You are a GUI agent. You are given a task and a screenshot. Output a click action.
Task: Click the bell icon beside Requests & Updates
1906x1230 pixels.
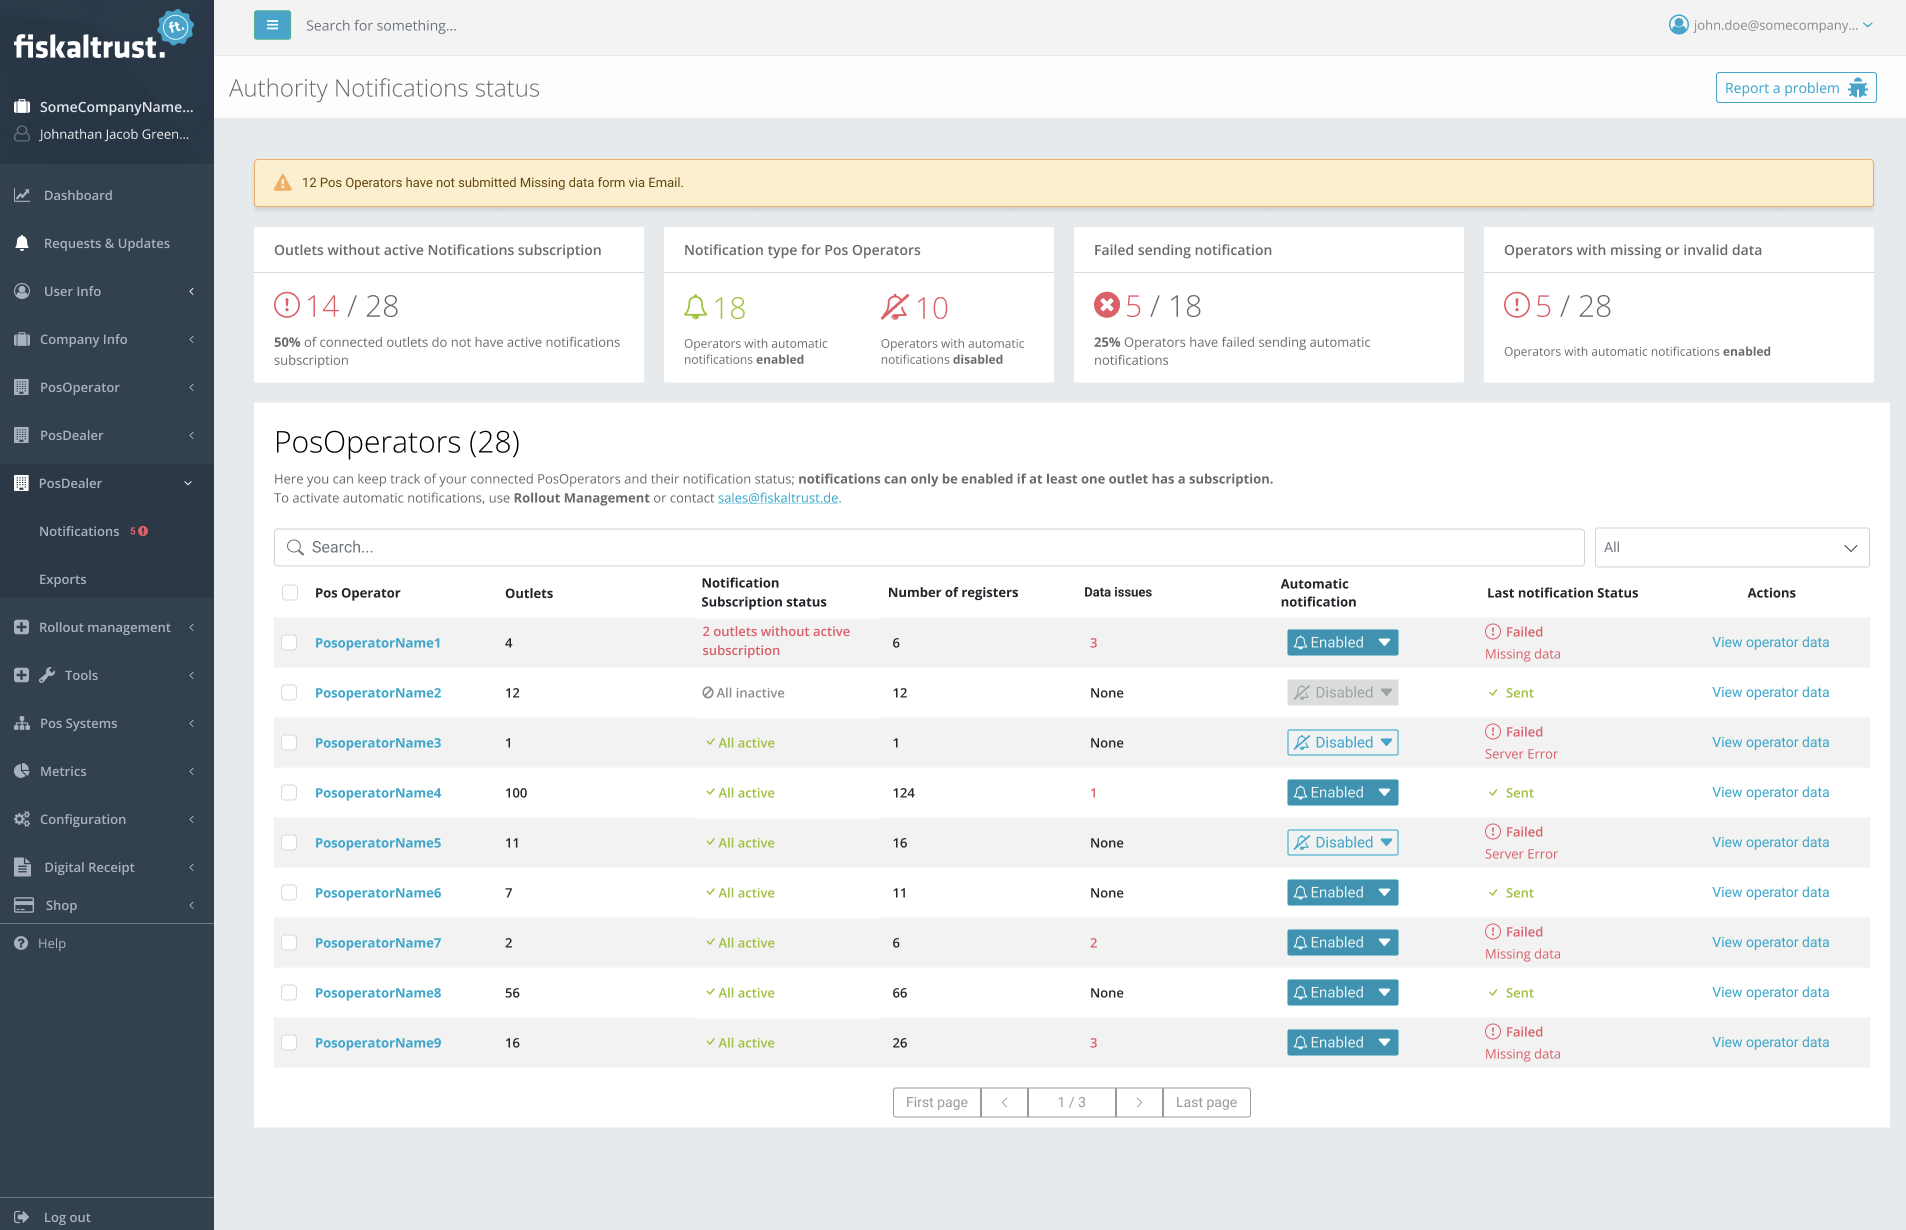click(x=22, y=243)
